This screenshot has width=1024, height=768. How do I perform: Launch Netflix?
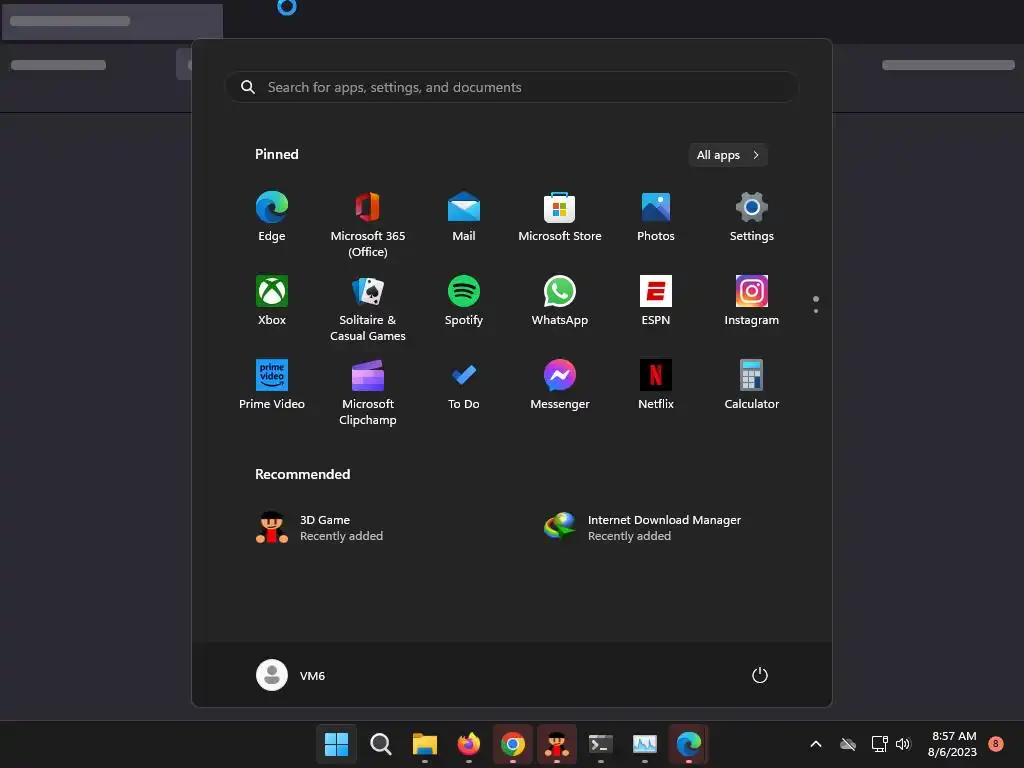coord(656,385)
